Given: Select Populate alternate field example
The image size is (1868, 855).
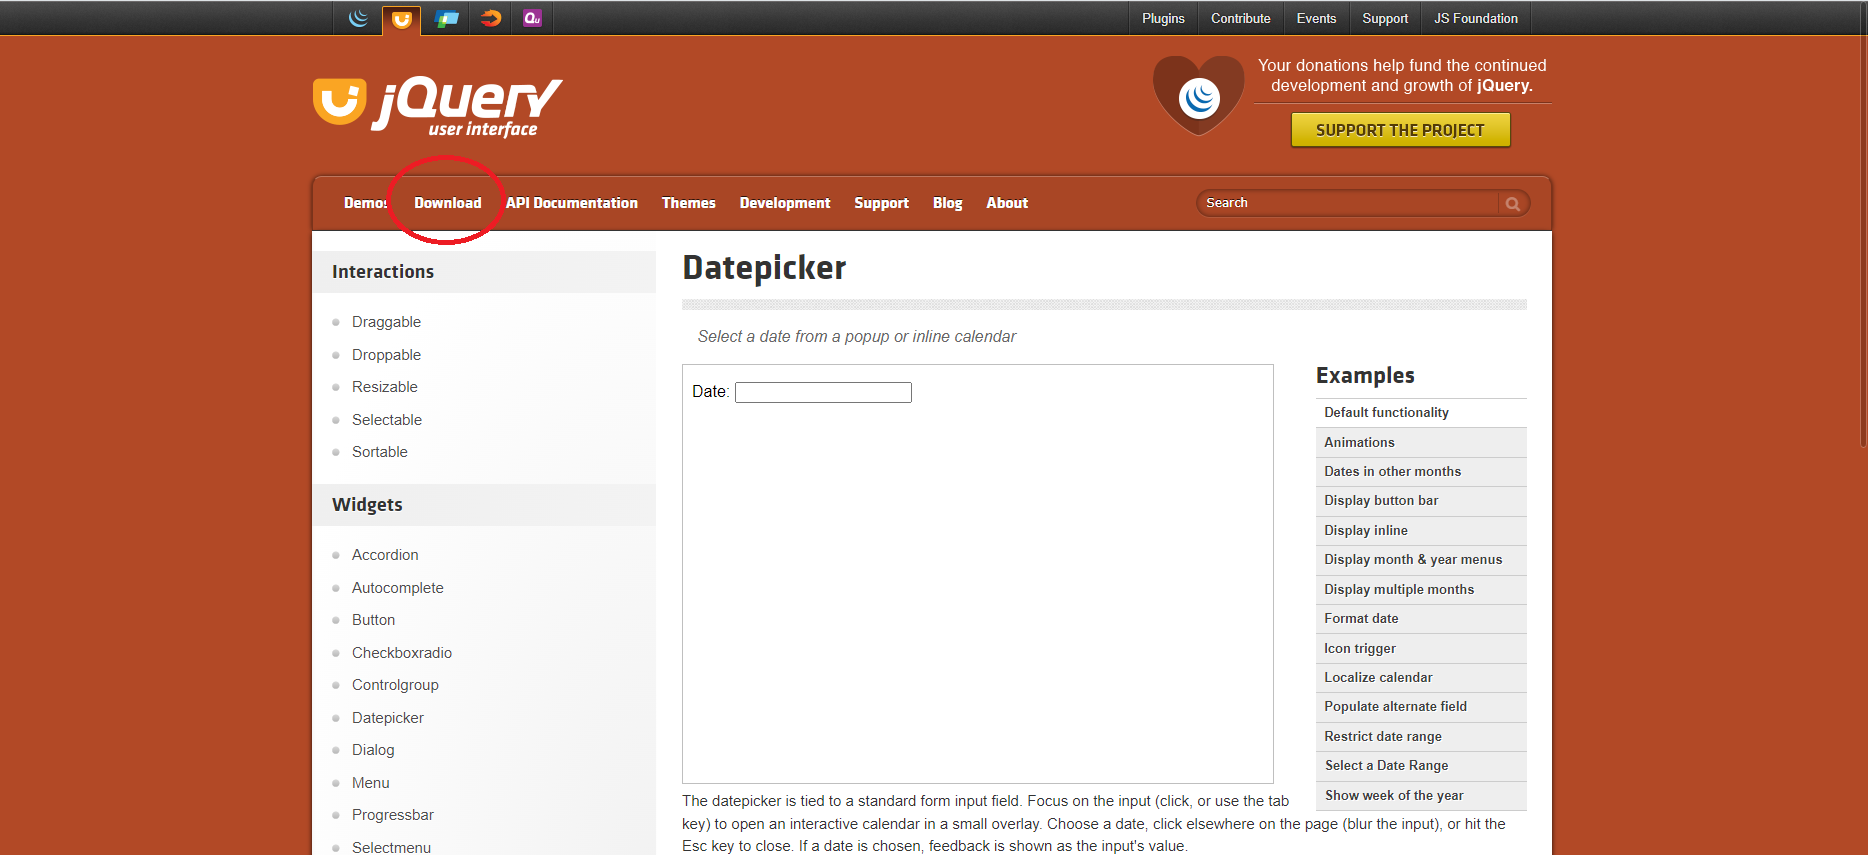Looking at the screenshot, I should pyautogui.click(x=1421, y=707).
